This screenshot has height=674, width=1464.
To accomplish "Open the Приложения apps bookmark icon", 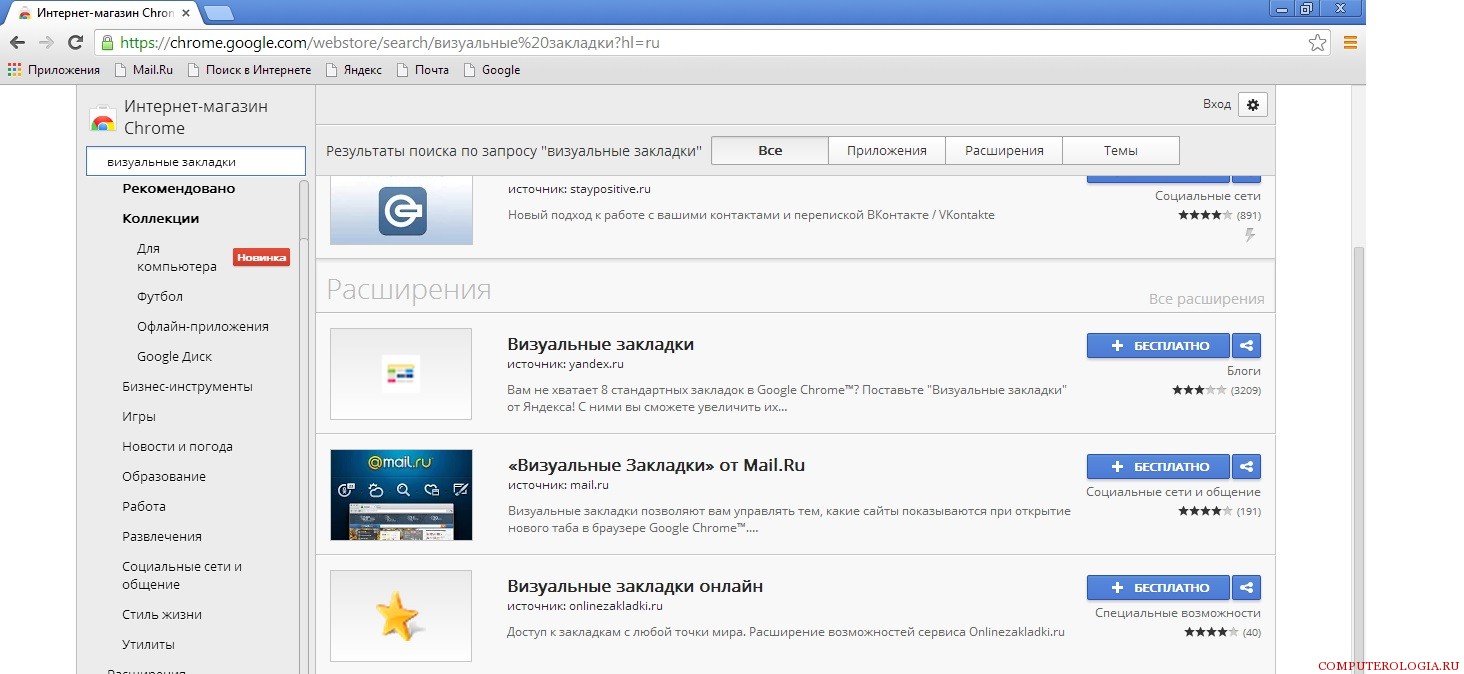I will [14, 70].
